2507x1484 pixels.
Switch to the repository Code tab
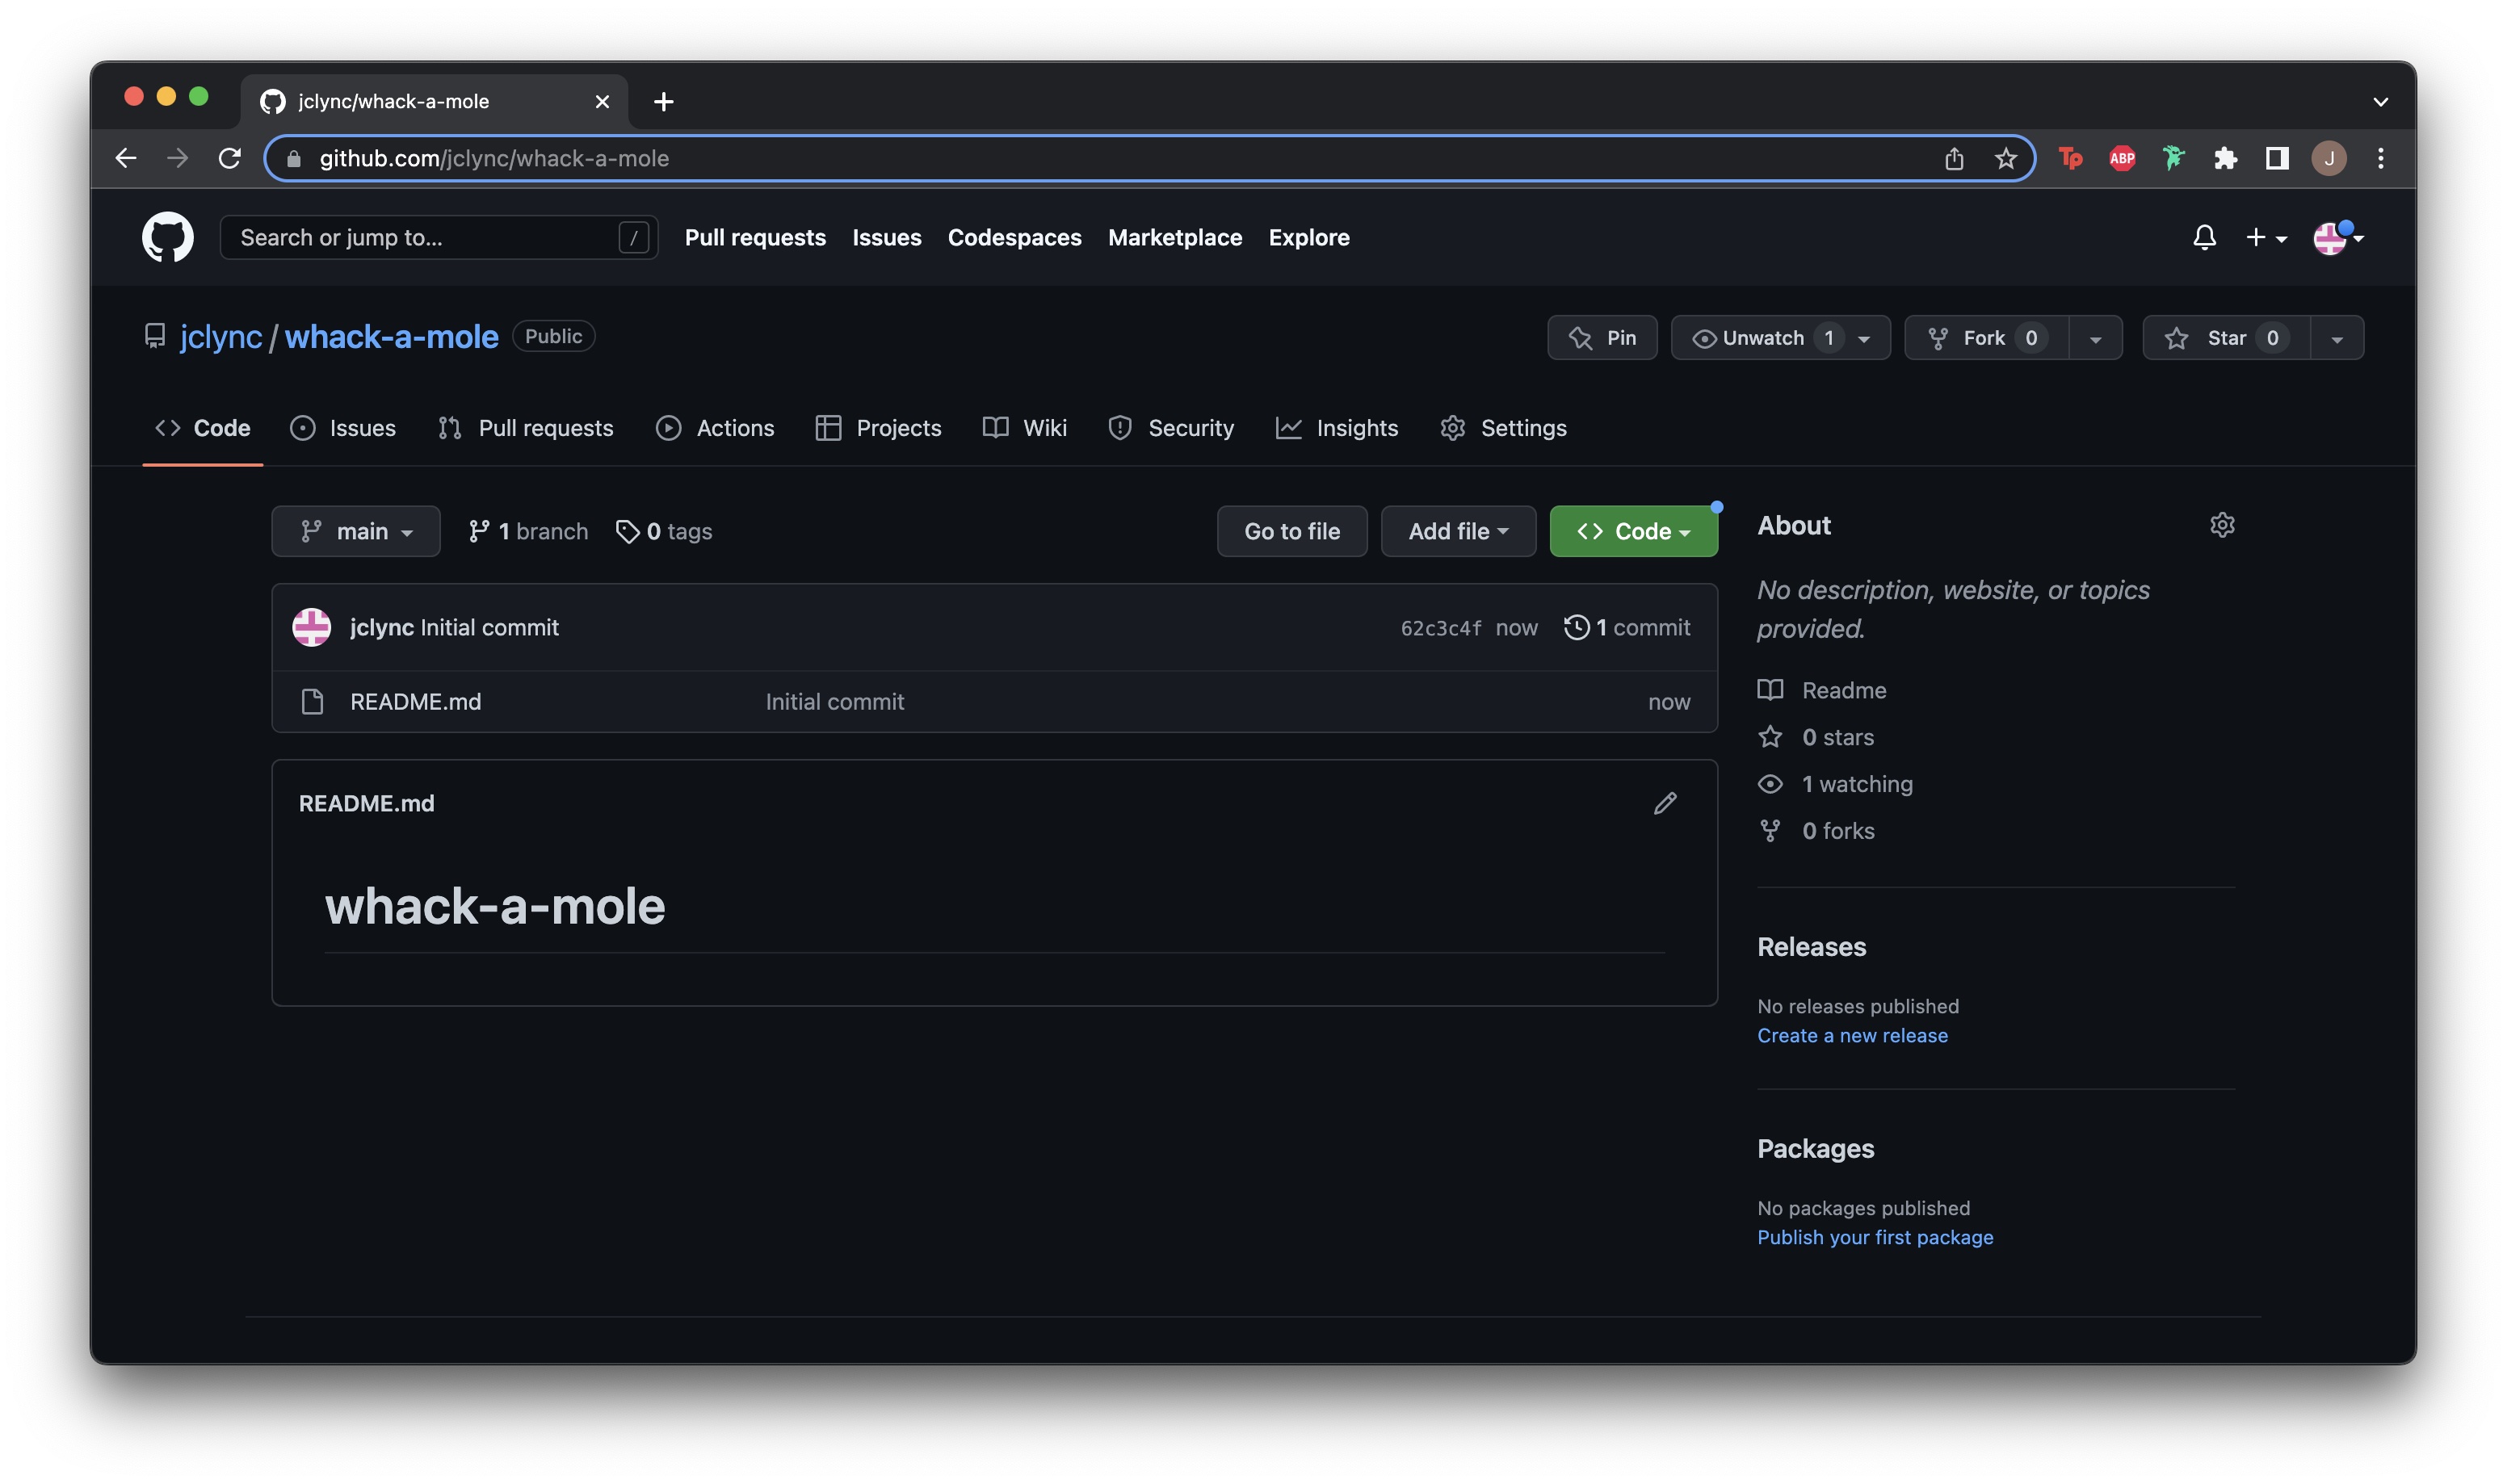click(x=202, y=428)
